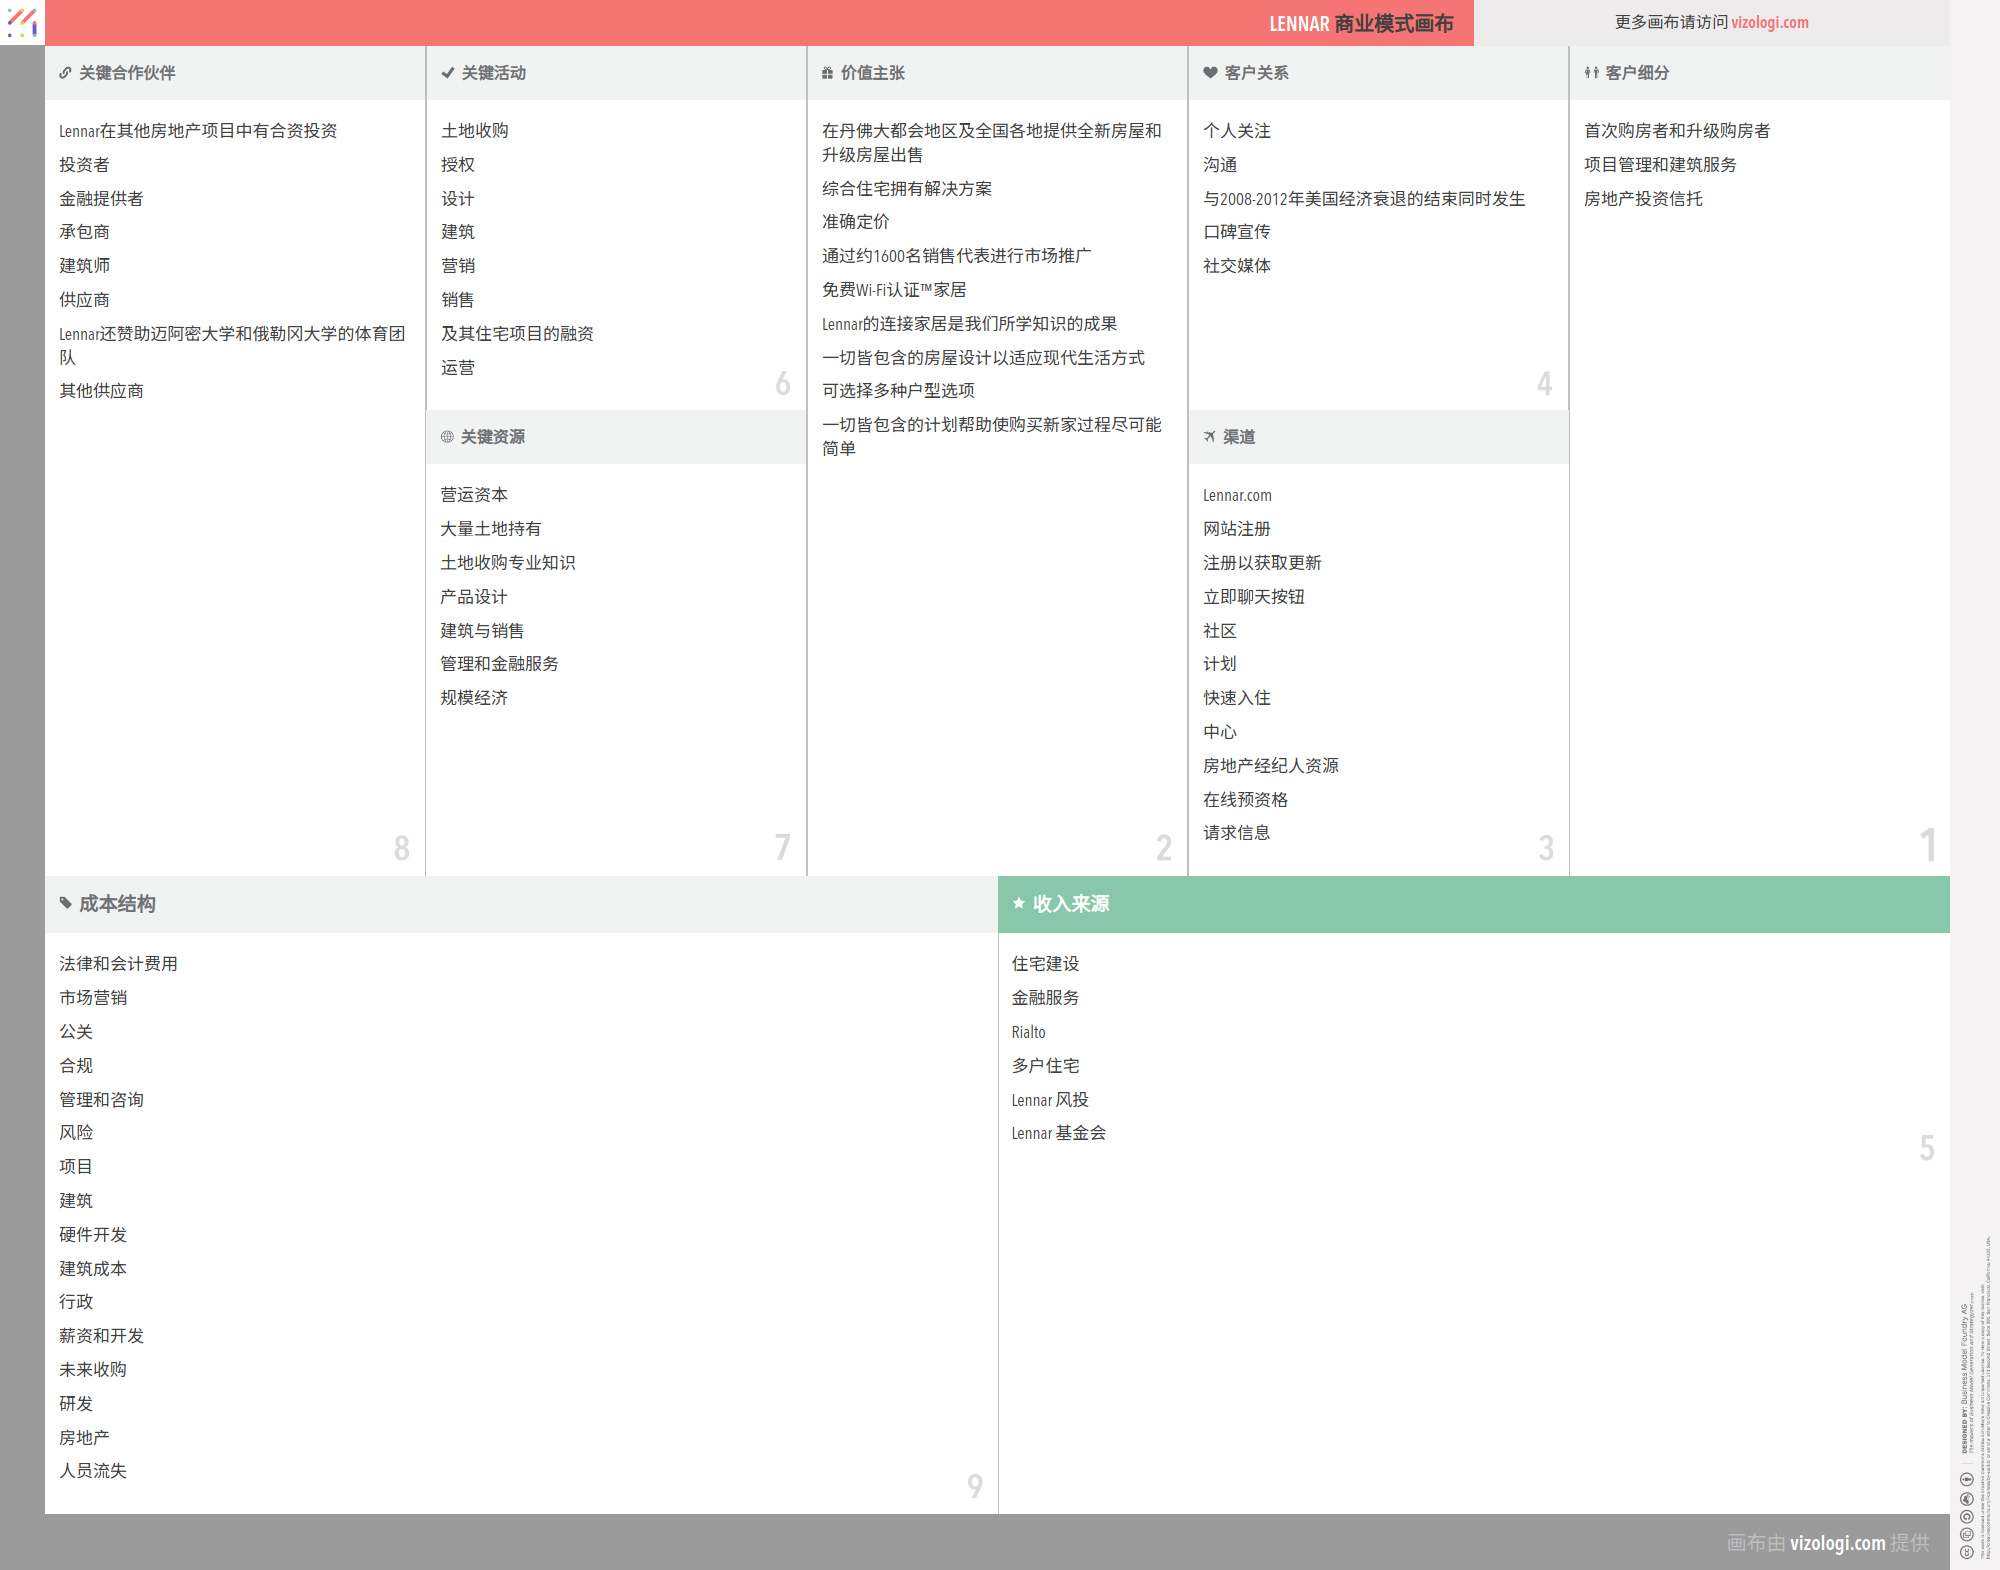Click the 立即聊天按钮 channel item
This screenshot has height=1570, width=2000.
click(x=1254, y=597)
